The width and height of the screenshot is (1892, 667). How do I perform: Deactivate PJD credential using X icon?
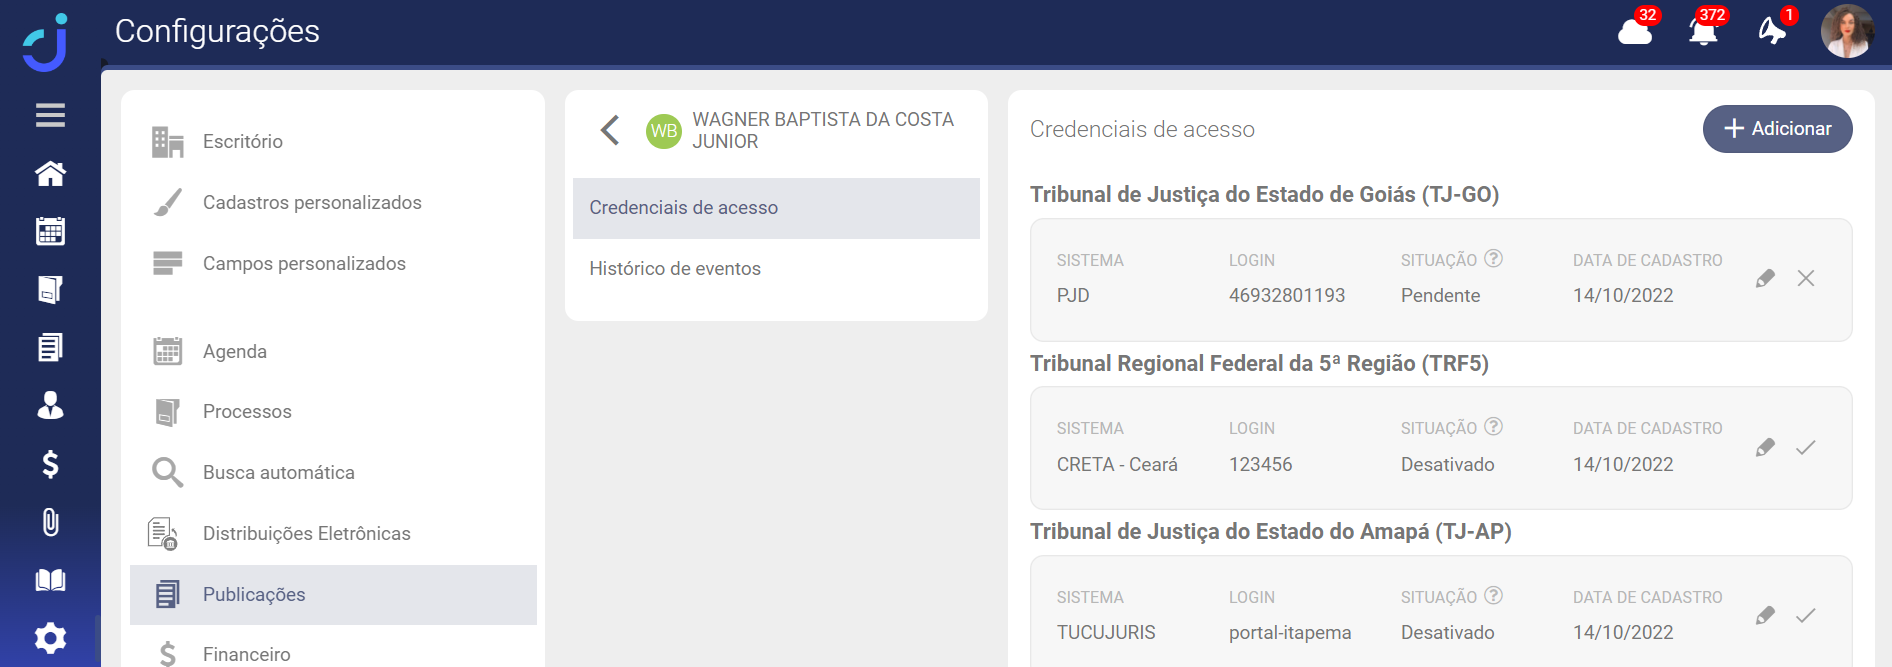[x=1805, y=279]
